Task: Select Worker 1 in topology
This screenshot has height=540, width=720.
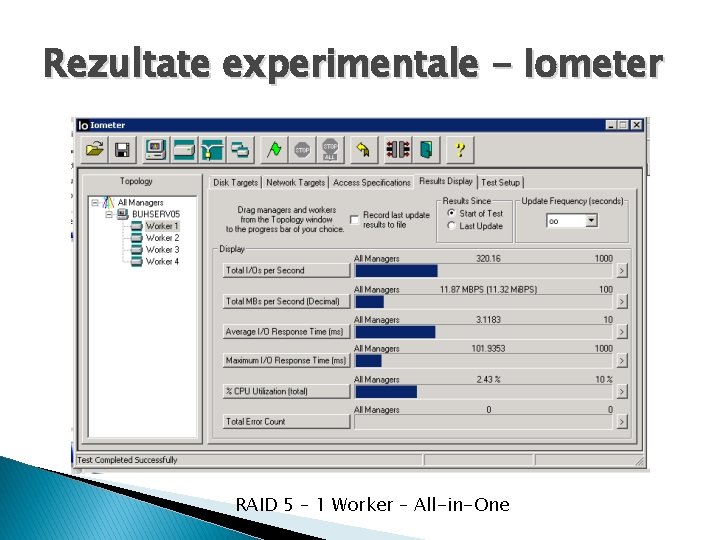Action: [162, 226]
